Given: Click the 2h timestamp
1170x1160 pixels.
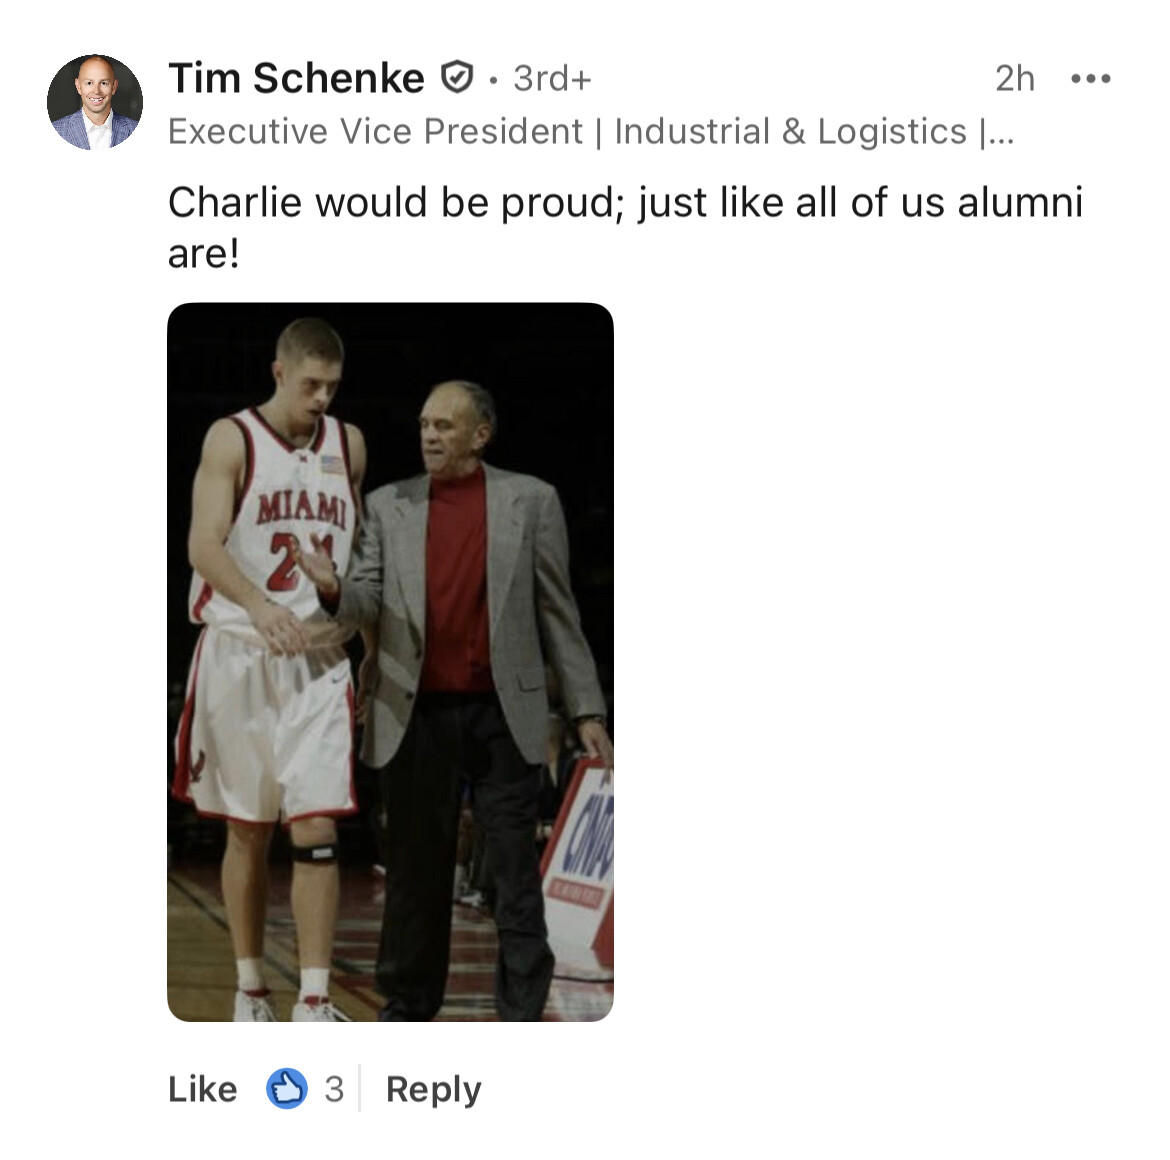Looking at the screenshot, I should coord(1014,79).
